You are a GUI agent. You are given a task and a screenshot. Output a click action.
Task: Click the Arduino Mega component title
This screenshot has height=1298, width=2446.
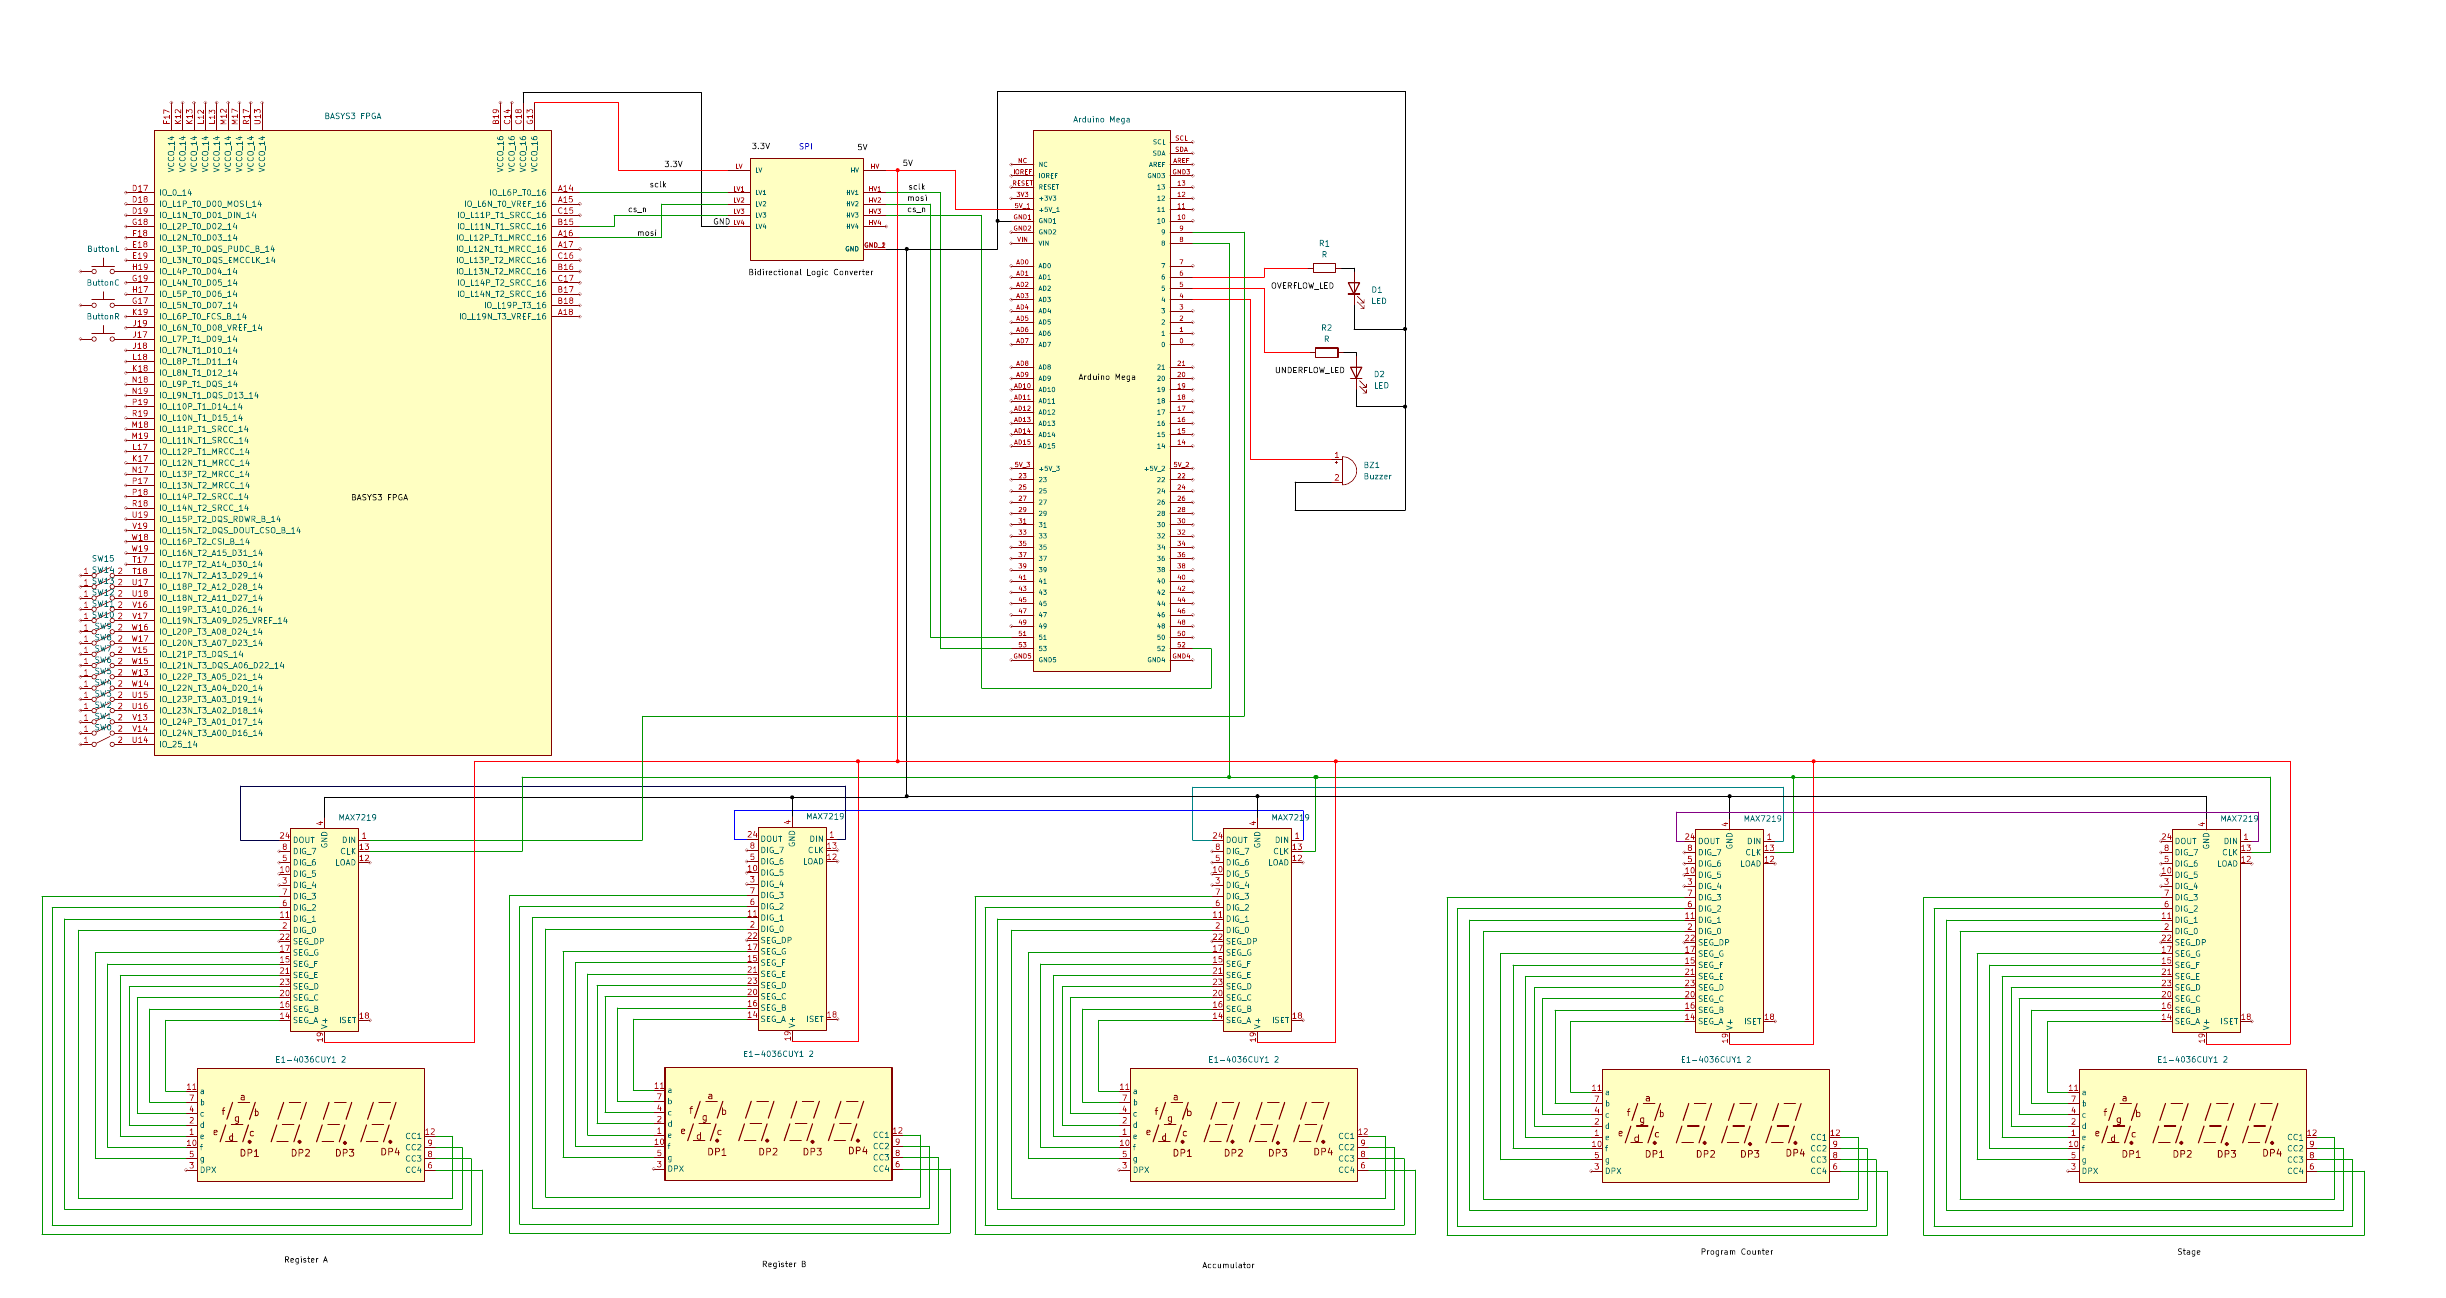pos(1101,119)
